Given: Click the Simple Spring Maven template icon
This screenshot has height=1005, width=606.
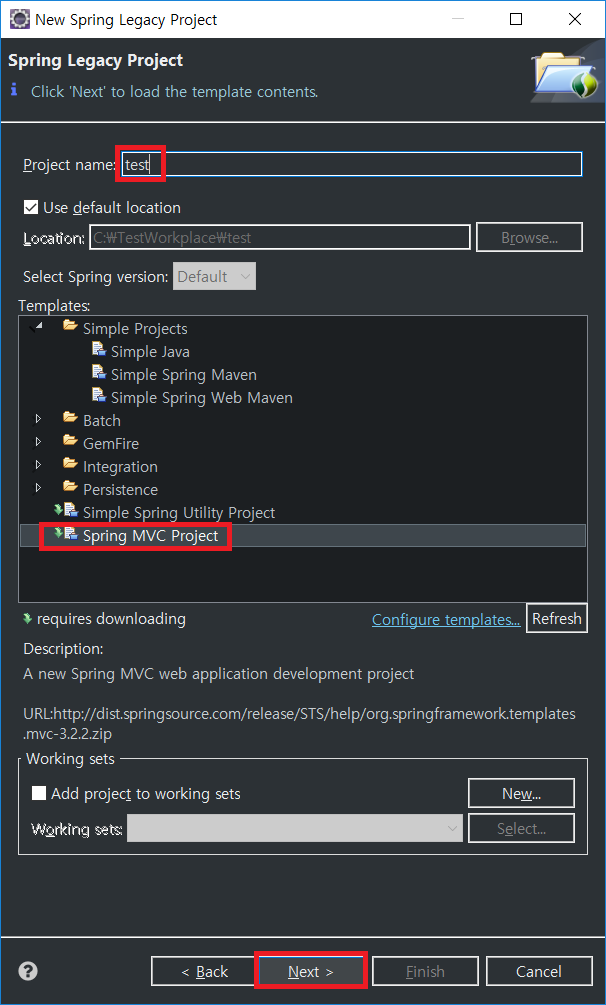Looking at the screenshot, I should click(x=98, y=374).
